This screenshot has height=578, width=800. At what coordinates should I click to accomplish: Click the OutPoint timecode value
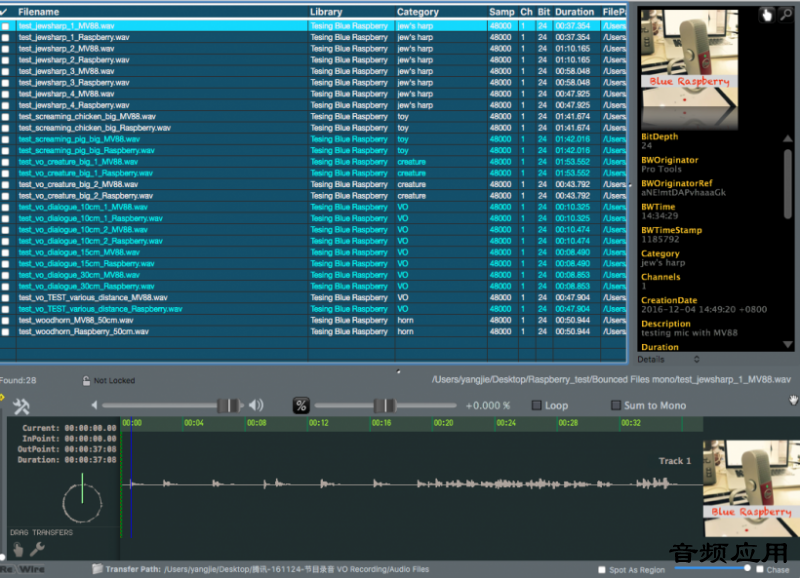[90, 449]
